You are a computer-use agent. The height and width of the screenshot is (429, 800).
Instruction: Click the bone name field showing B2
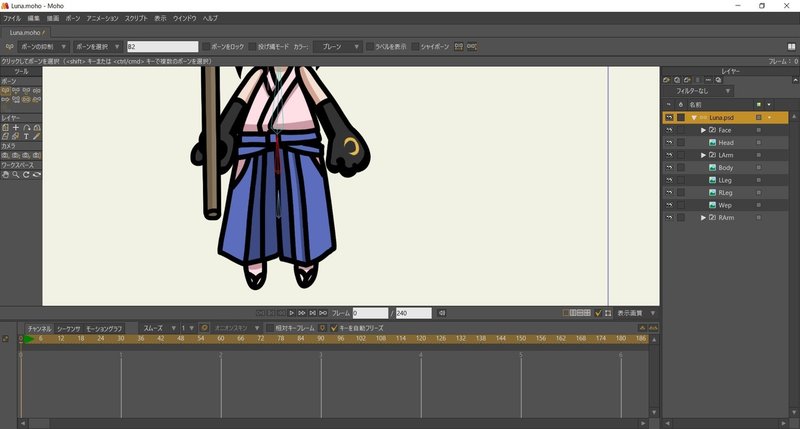tap(162, 46)
